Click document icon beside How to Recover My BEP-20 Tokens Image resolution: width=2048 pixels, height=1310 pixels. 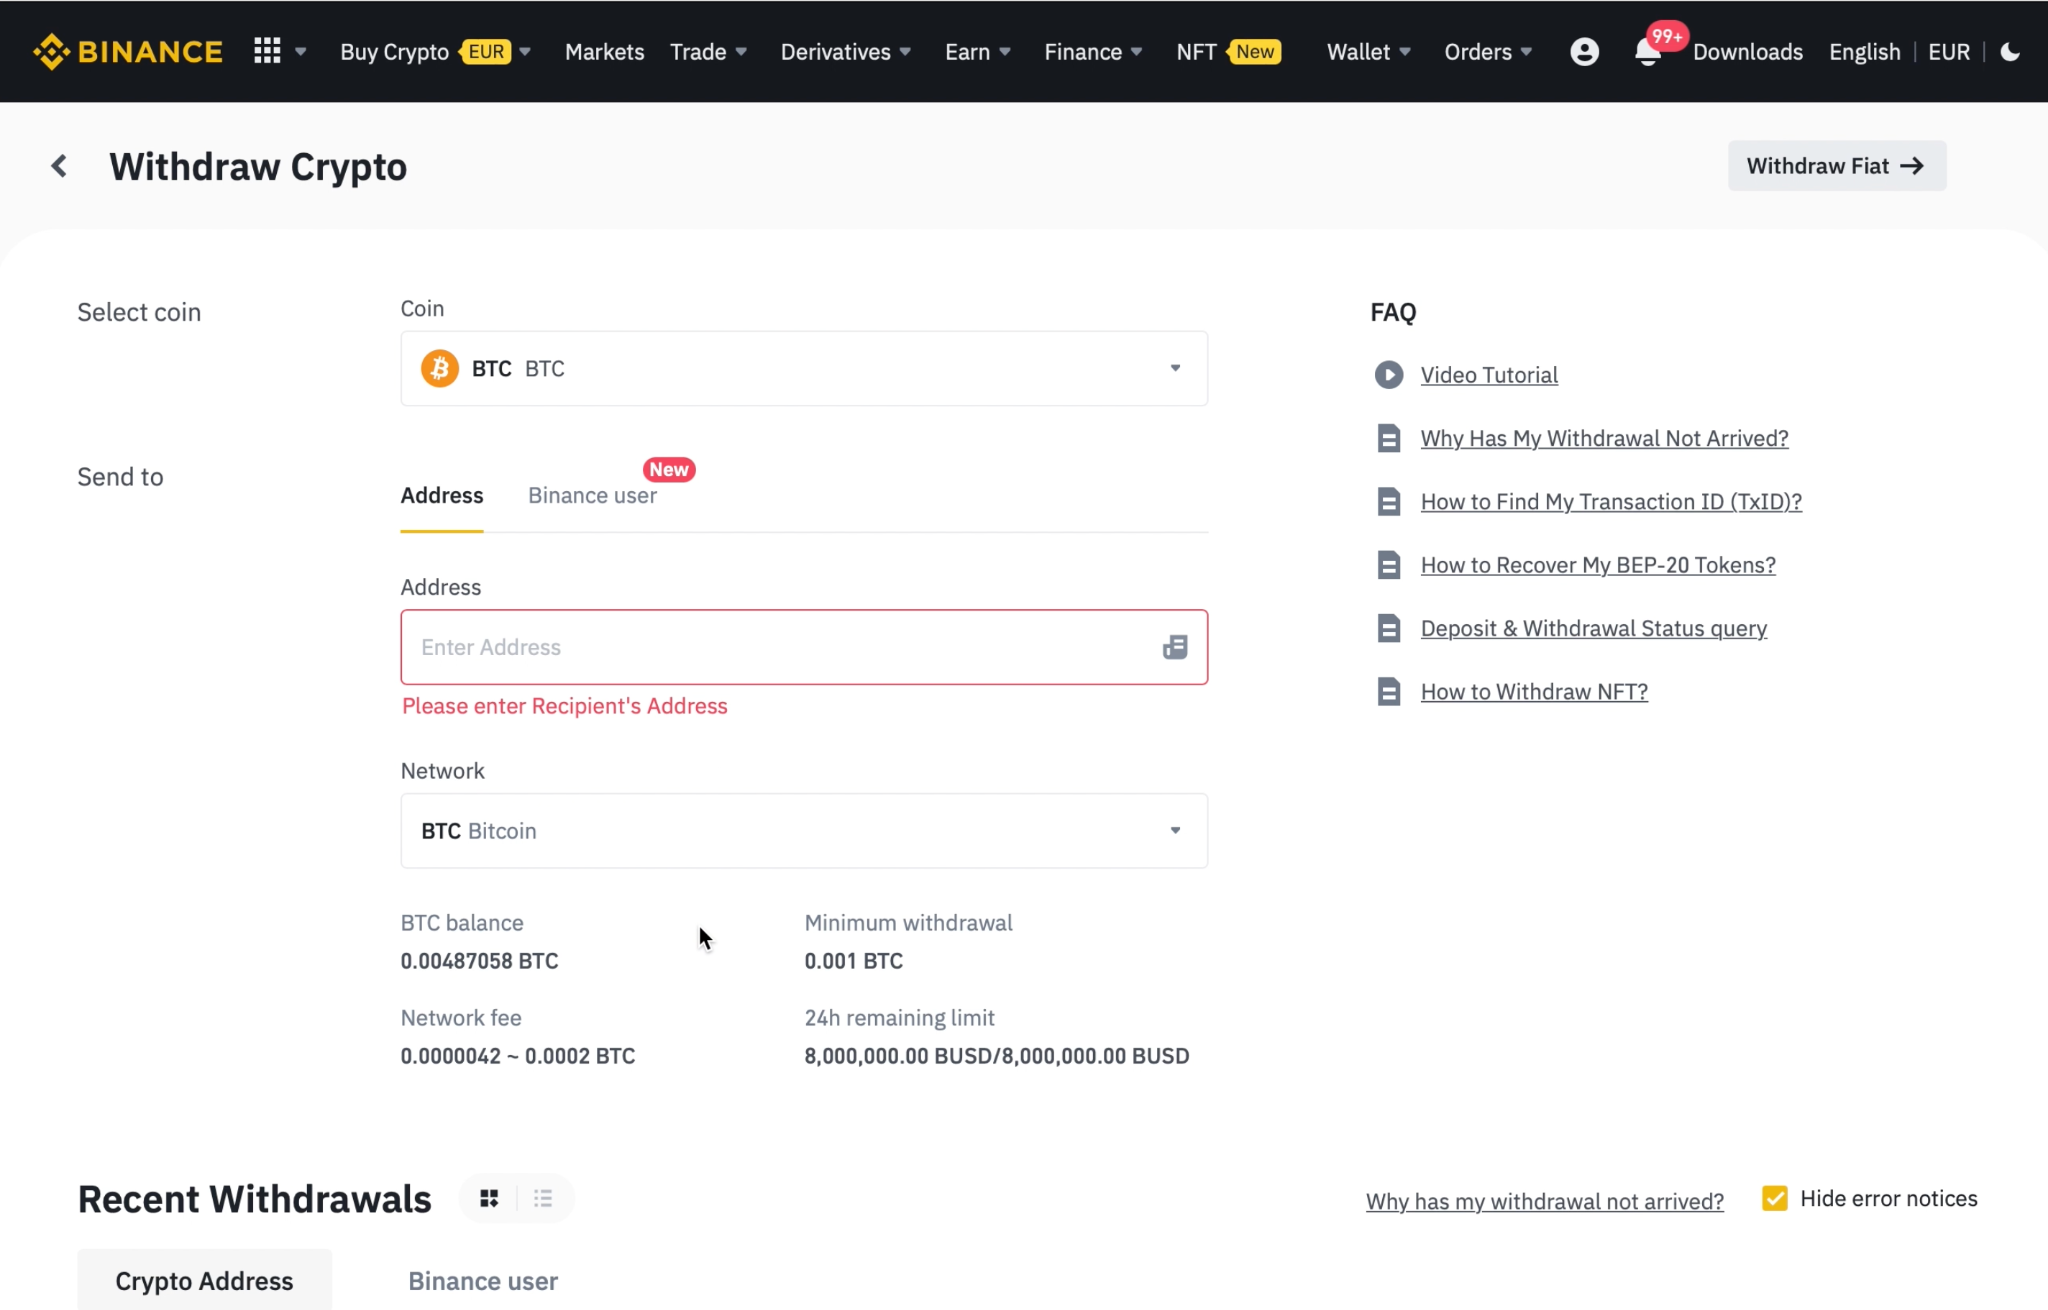[x=1388, y=565]
